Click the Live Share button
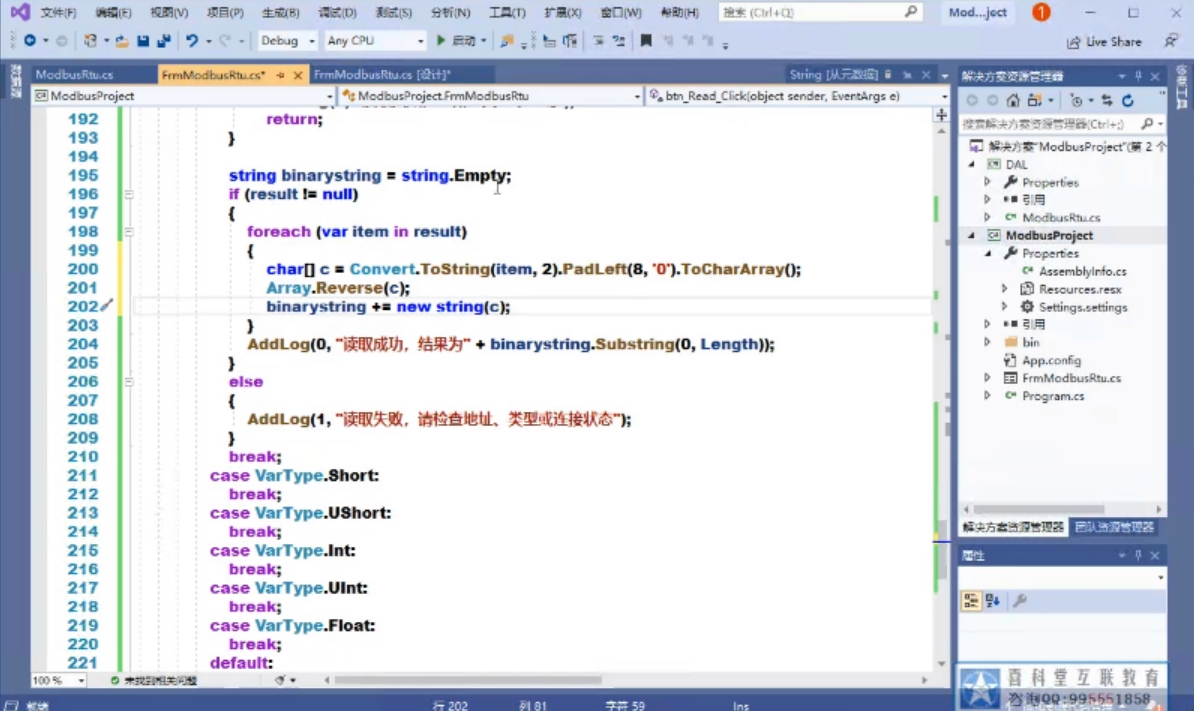Viewport: 1194px width, 711px height. [x=1104, y=42]
